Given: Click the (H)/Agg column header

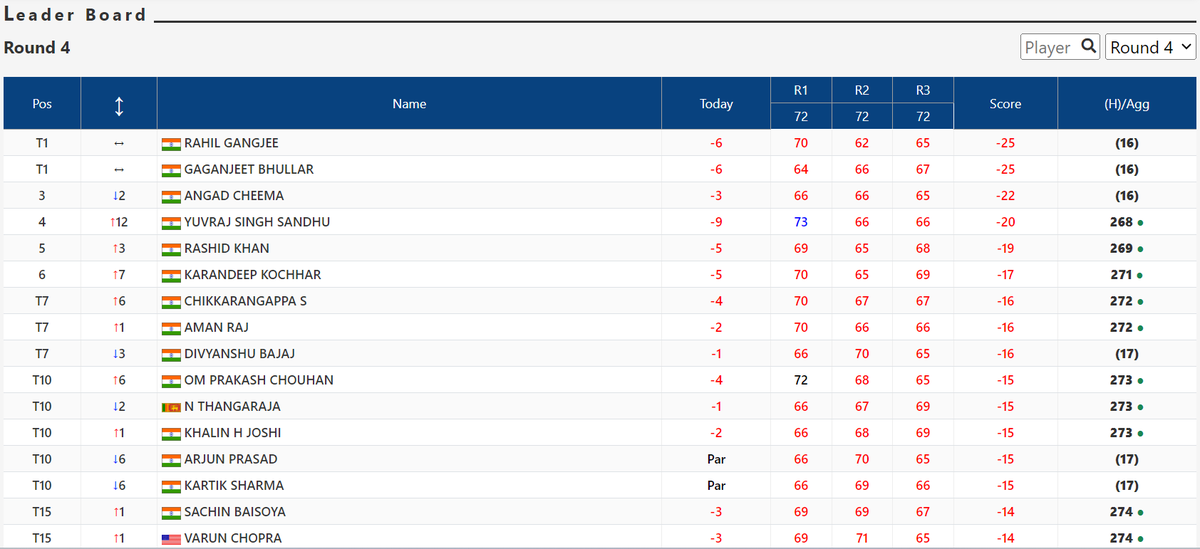Looking at the screenshot, I should point(1126,103).
